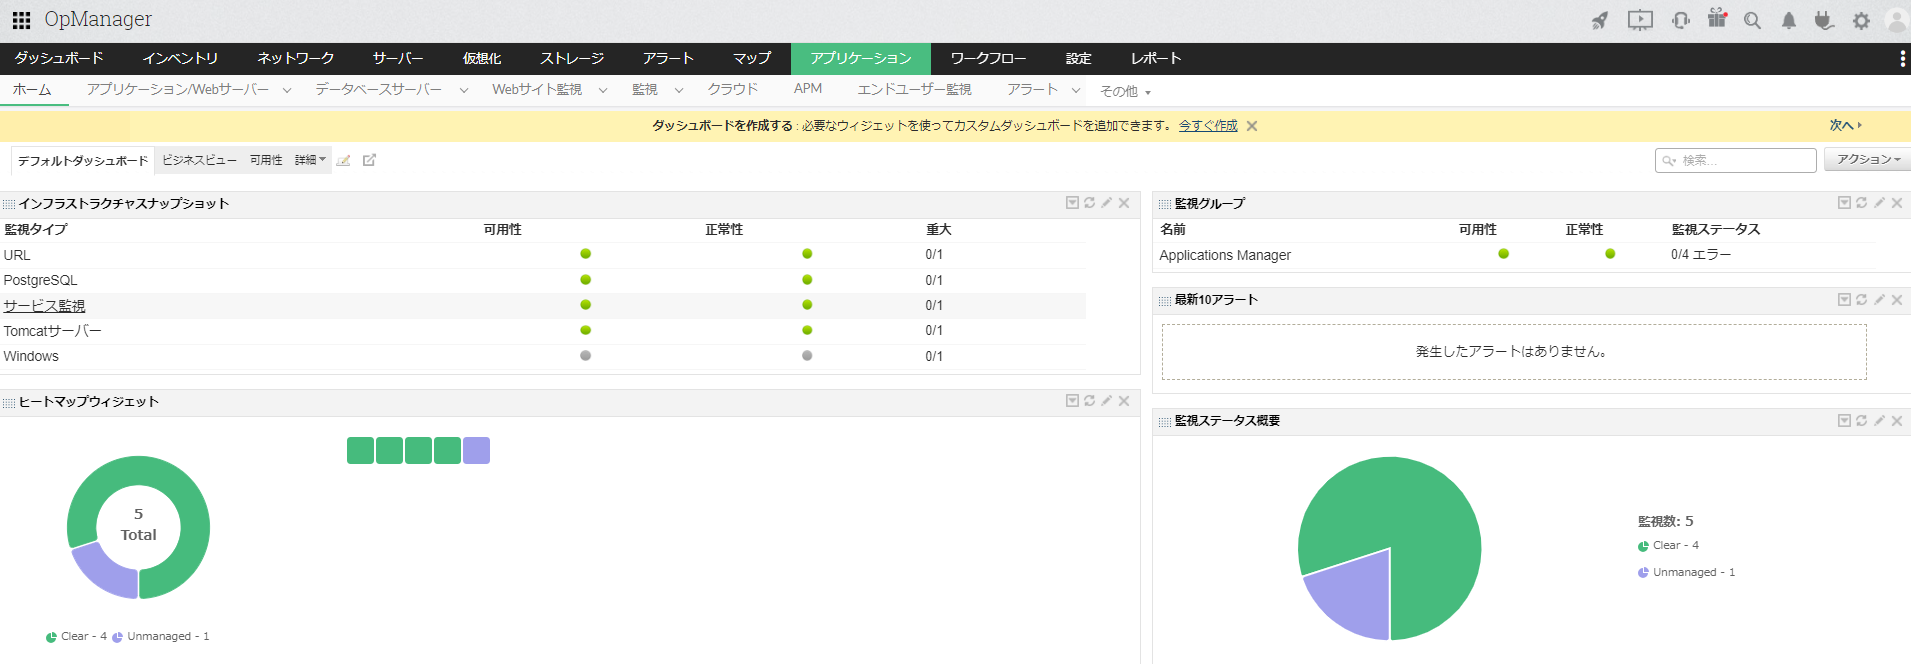Image resolution: width=1911 pixels, height=664 pixels.
Task: Expand the 詳細 dropdown in dashboard tabs
Action: coord(310,160)
